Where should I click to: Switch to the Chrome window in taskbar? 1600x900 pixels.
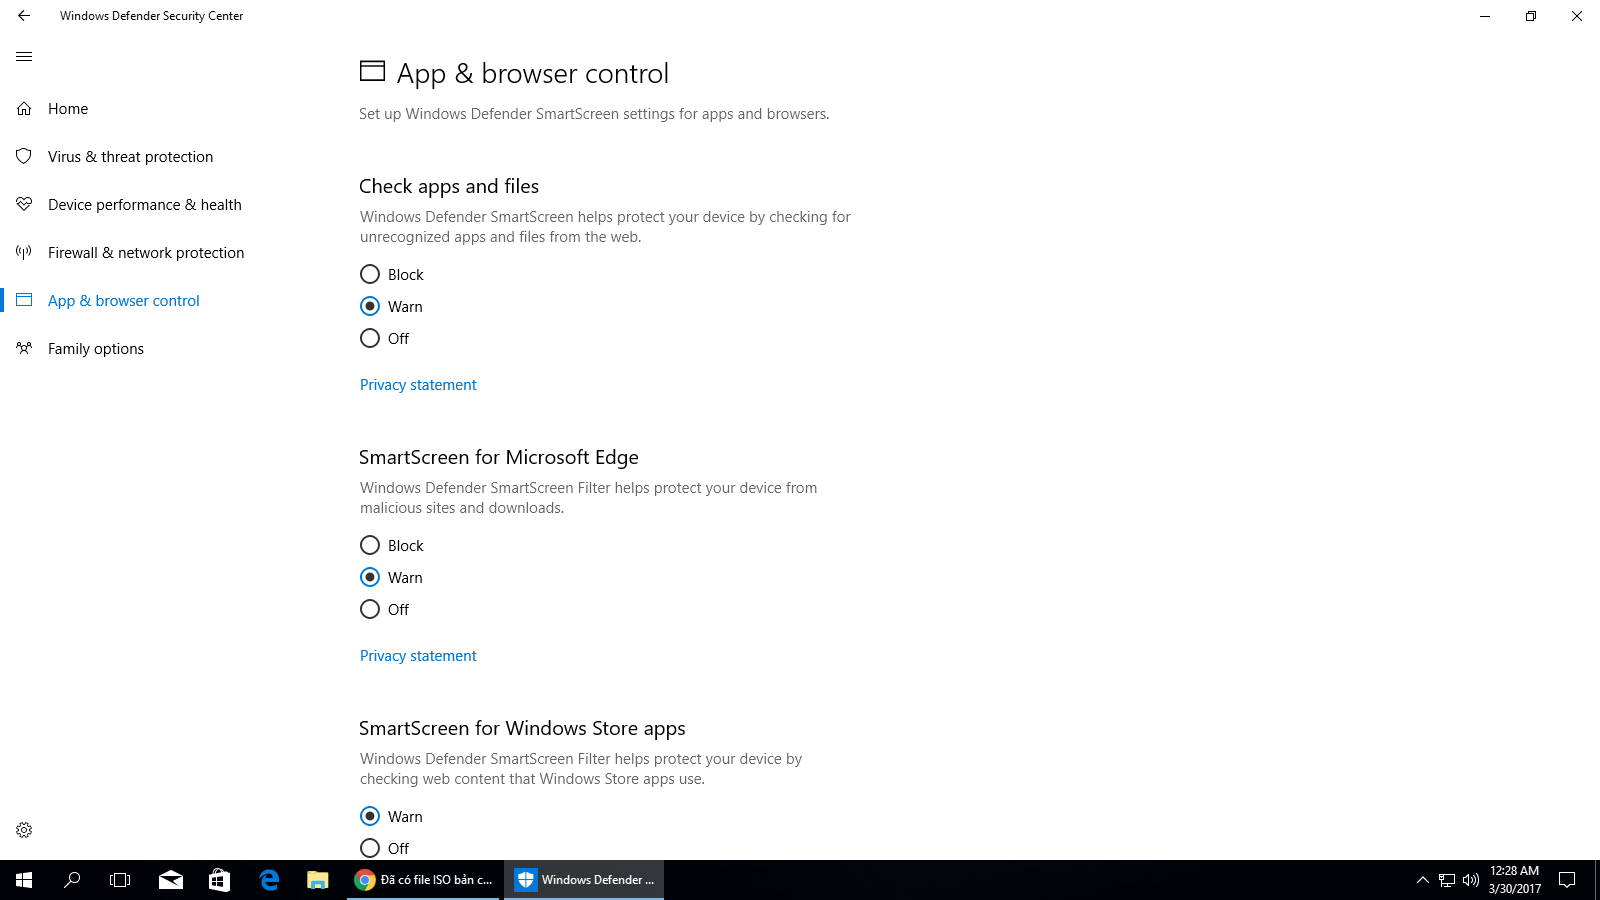click(423, 880)
